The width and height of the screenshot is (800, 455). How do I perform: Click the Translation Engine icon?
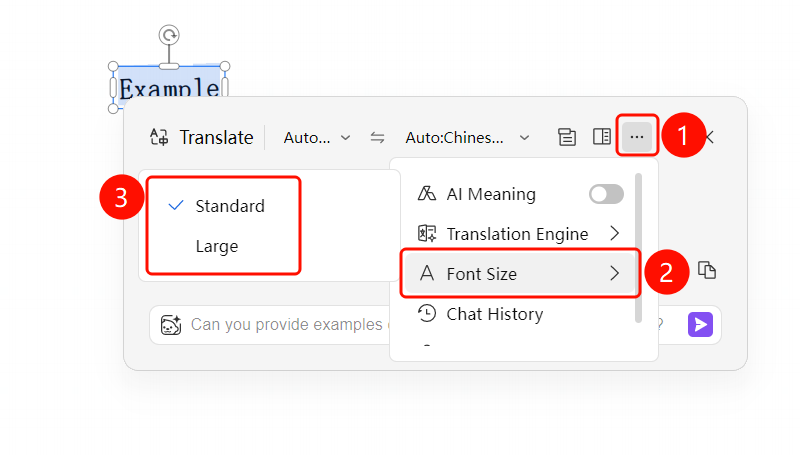427,234
